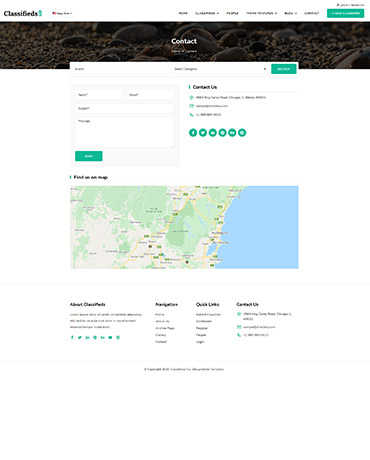Click the footer phone number
The width and height of the screenshot is (370, 460).
pyautogui.click(x=256, y=335)
